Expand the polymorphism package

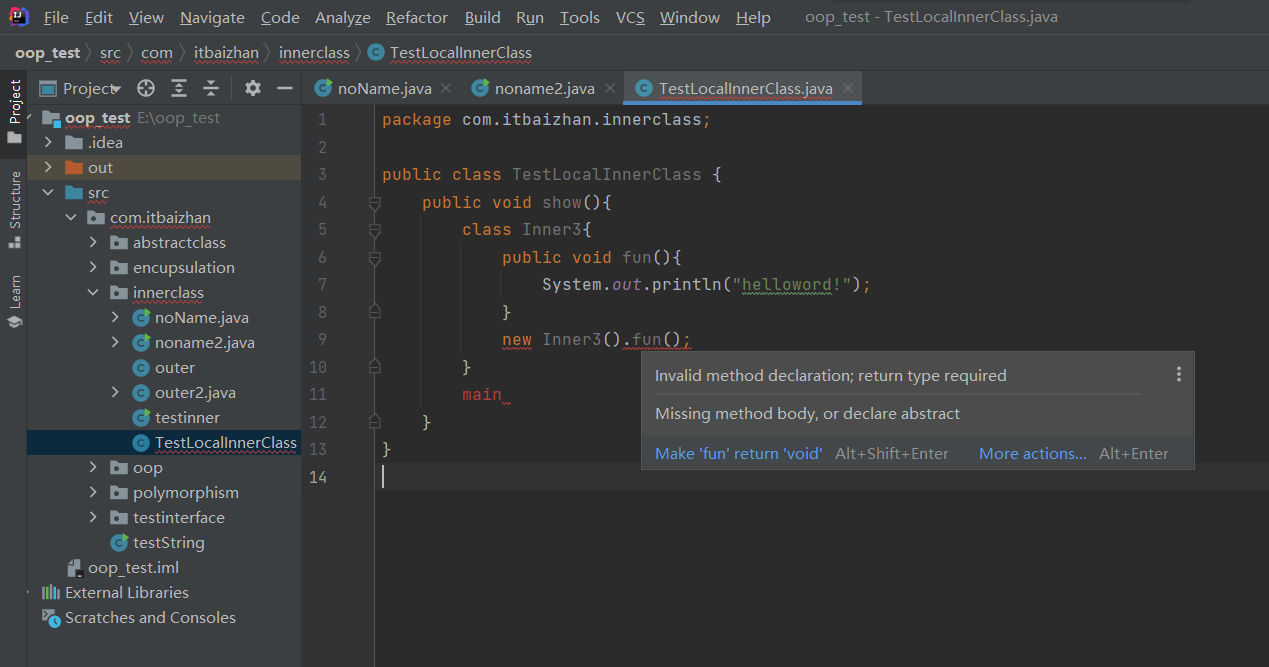[x=93, y=492]
